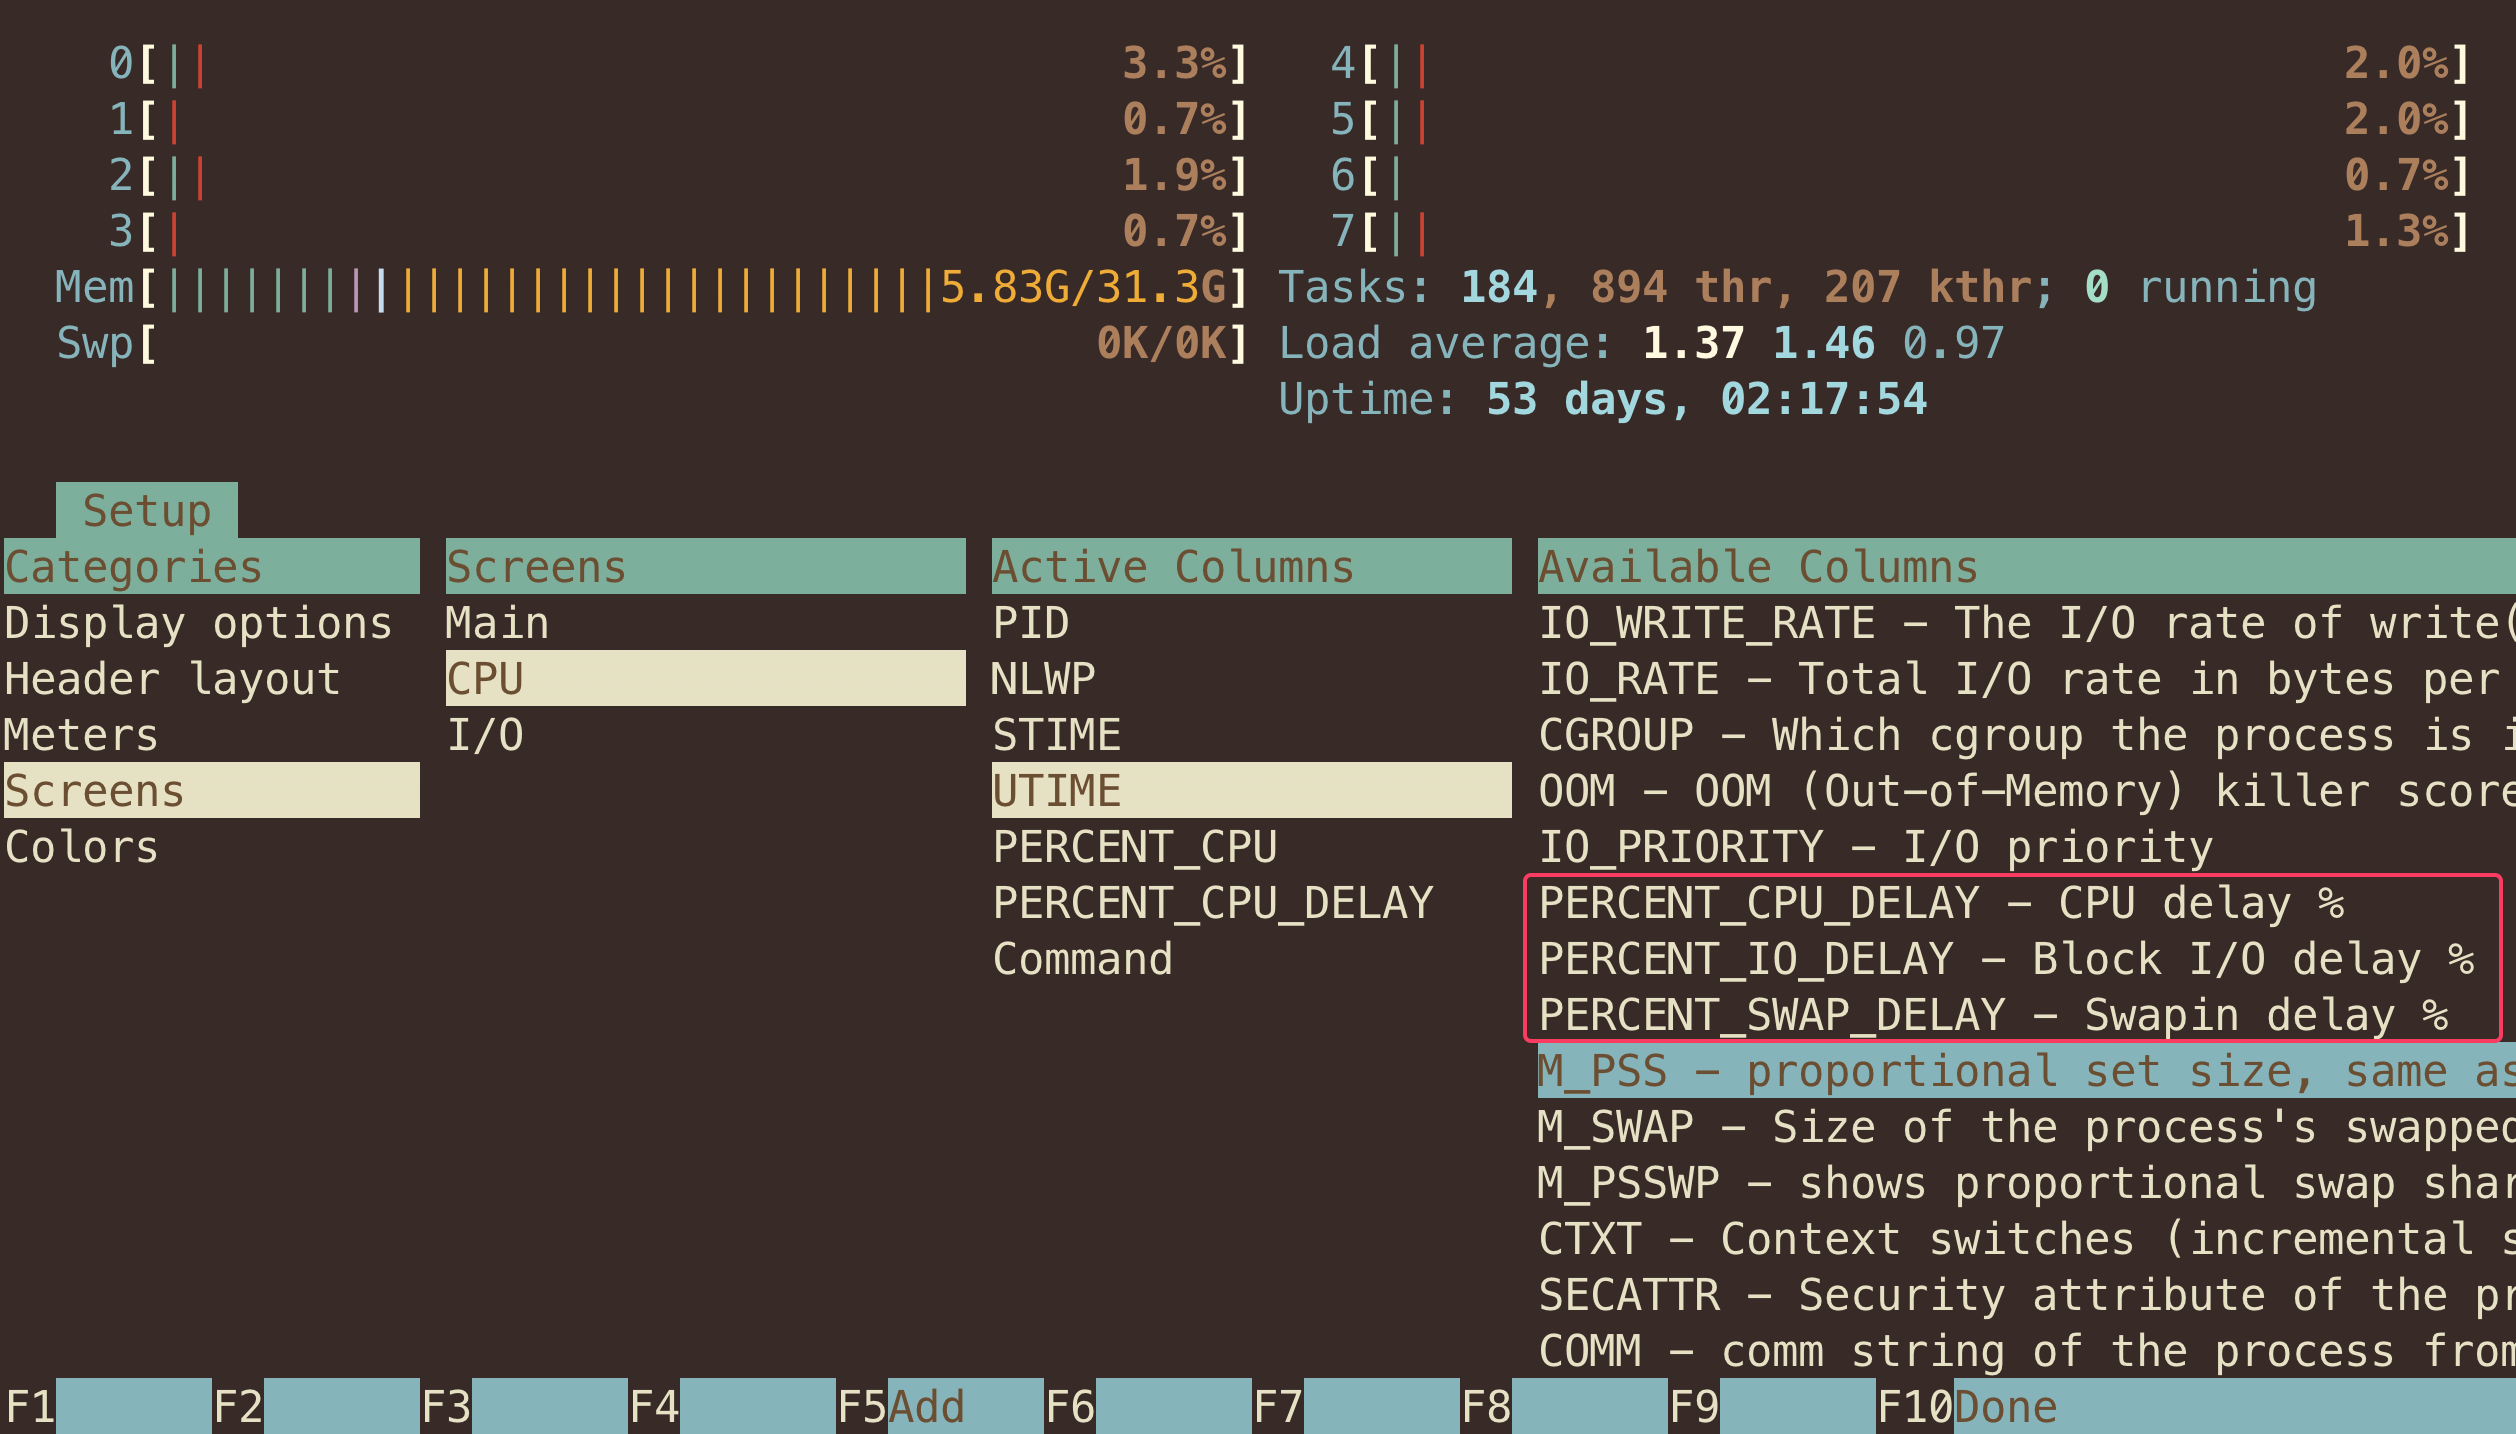Select the Screens category entry

[211, 791]
